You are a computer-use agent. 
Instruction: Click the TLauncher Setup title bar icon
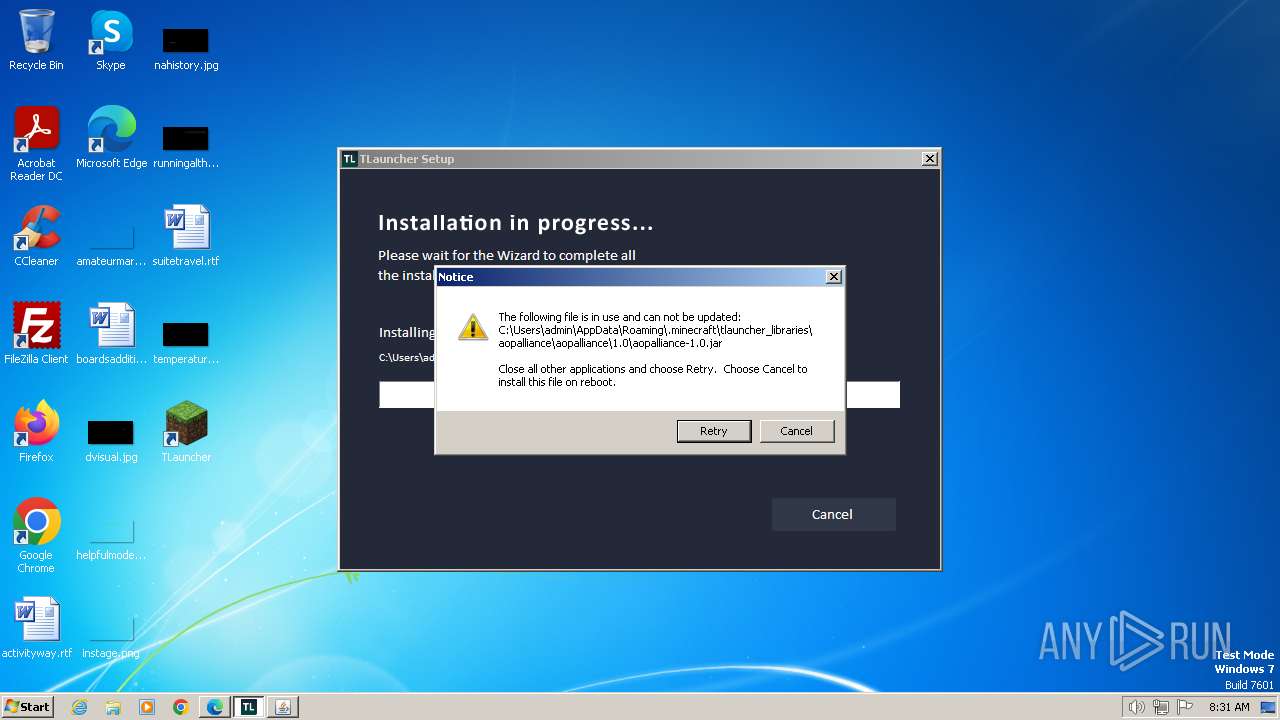(x=349, y=159)
